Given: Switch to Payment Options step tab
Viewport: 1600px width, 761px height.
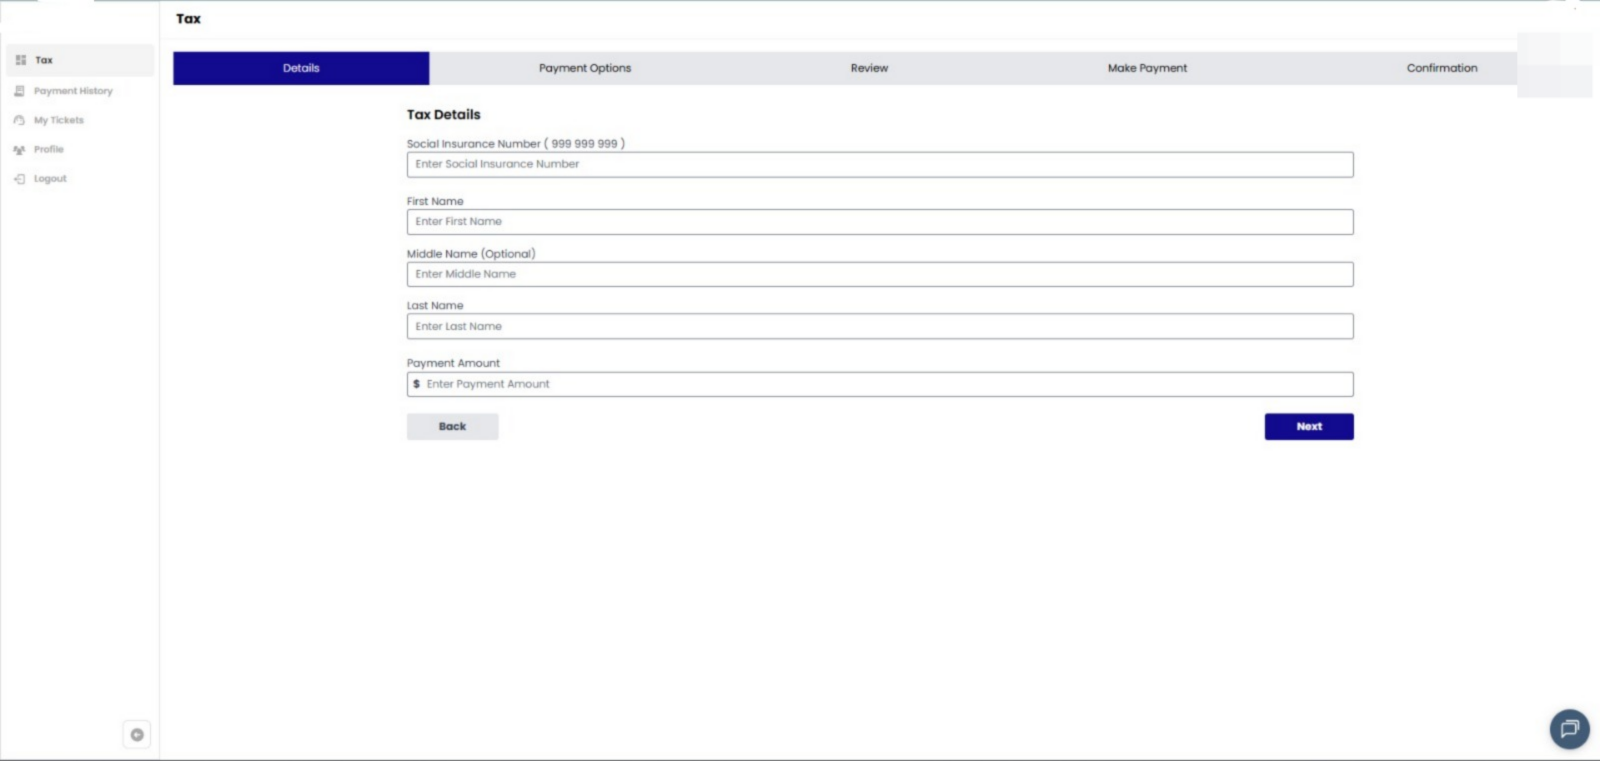Looking at the screenshot, I should tap(585, 68).
